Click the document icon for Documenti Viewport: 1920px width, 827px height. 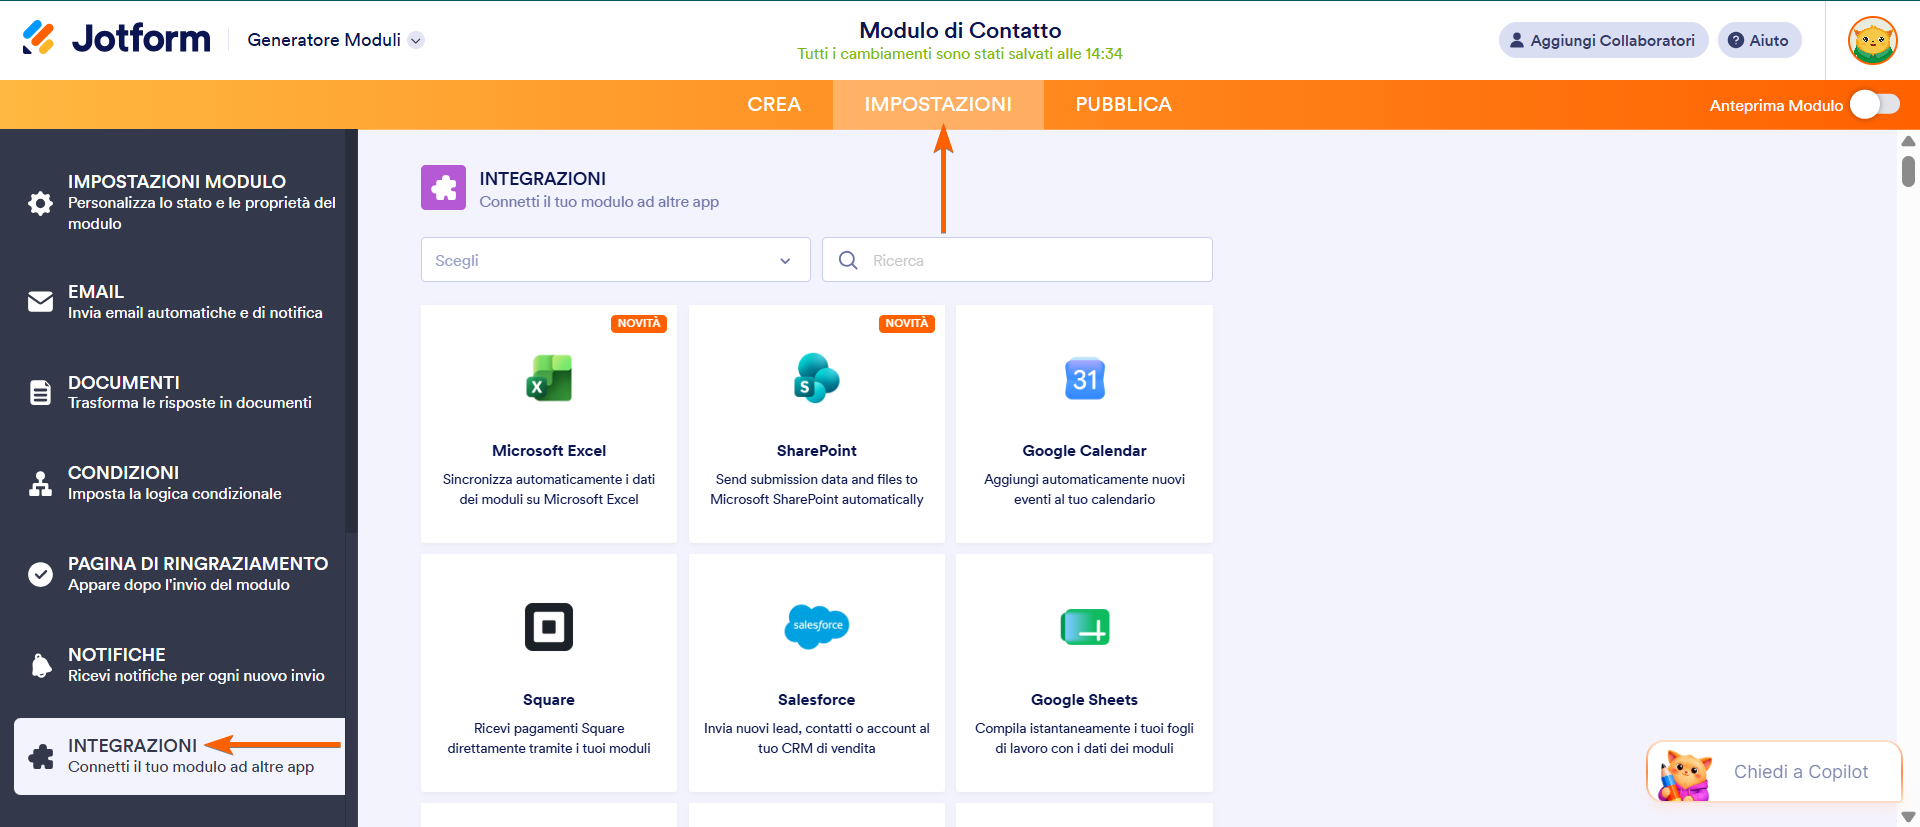[40, 392]
